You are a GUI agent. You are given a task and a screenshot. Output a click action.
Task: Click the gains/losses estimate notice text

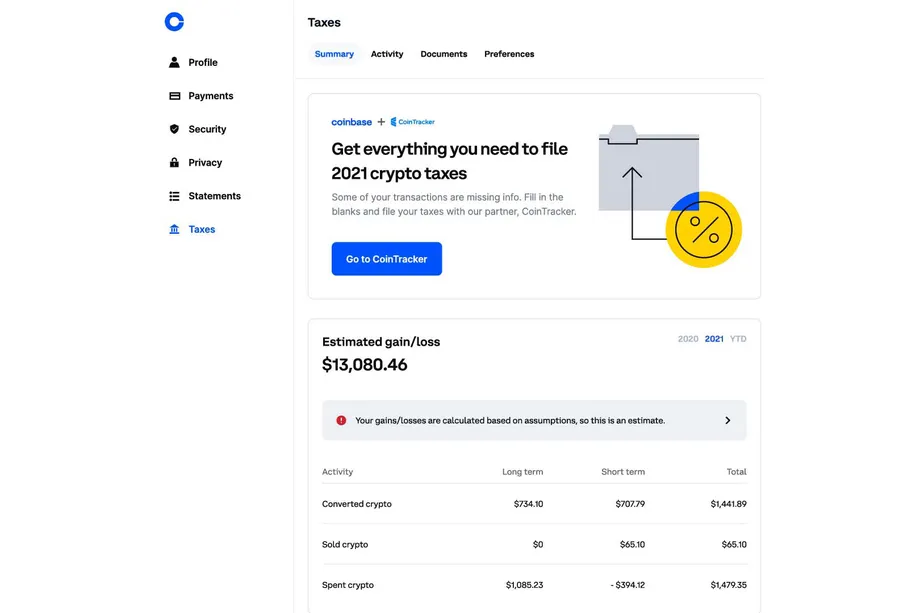click(510, 421)
